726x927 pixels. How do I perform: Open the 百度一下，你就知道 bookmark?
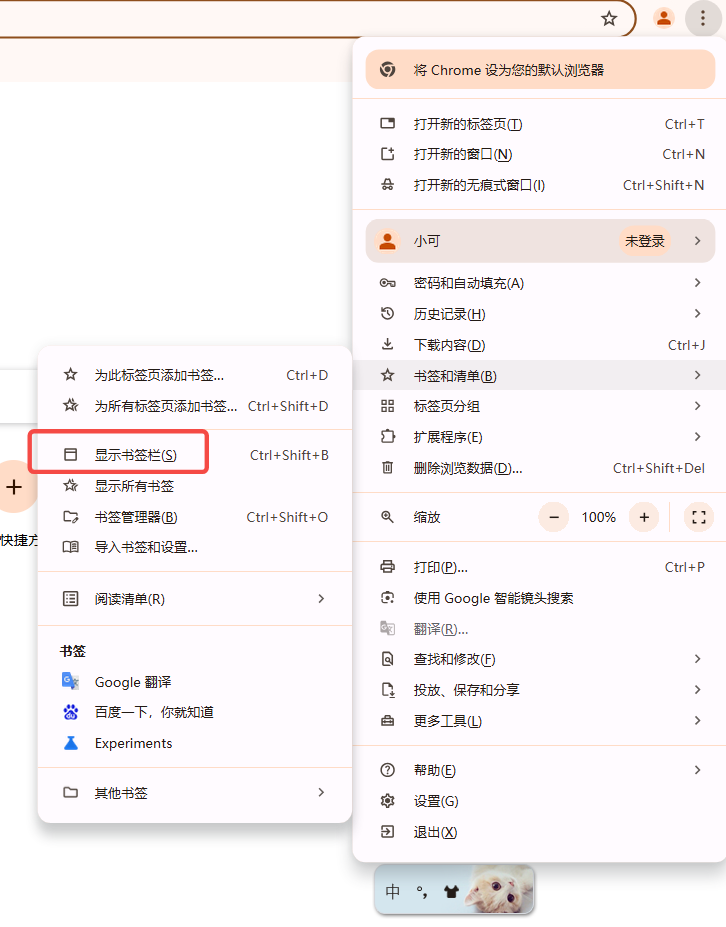195,712
